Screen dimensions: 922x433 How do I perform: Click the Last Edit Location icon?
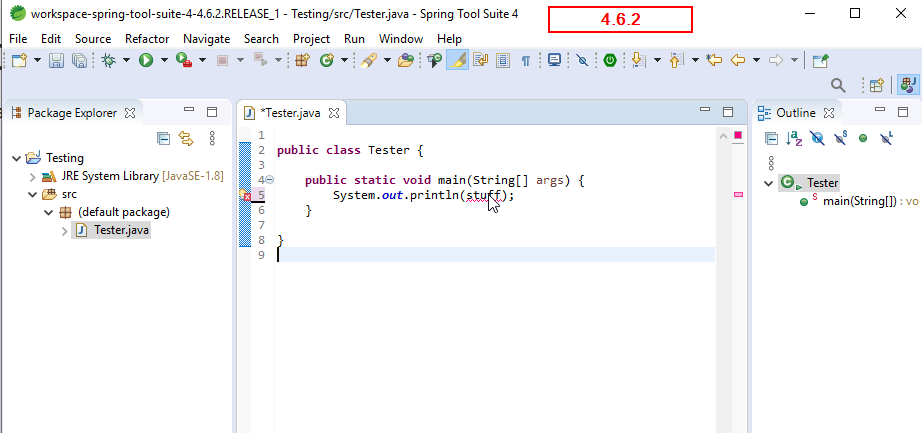[714, 60]
